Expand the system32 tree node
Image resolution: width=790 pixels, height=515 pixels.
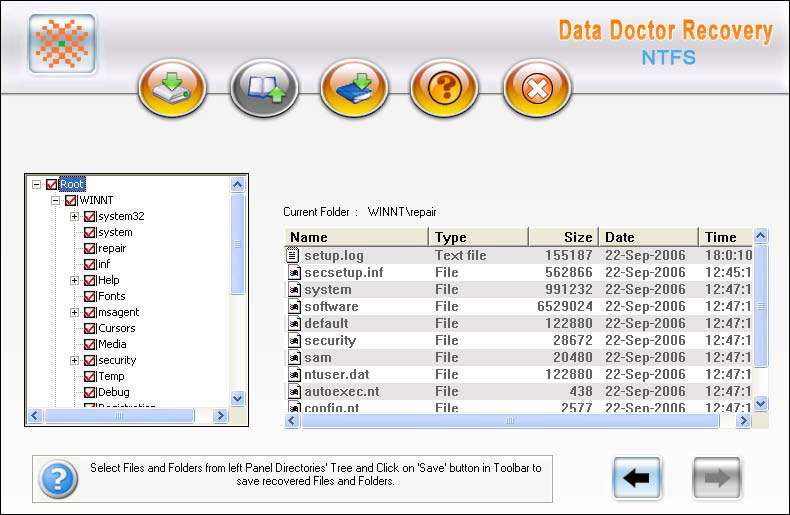point(75,217)
